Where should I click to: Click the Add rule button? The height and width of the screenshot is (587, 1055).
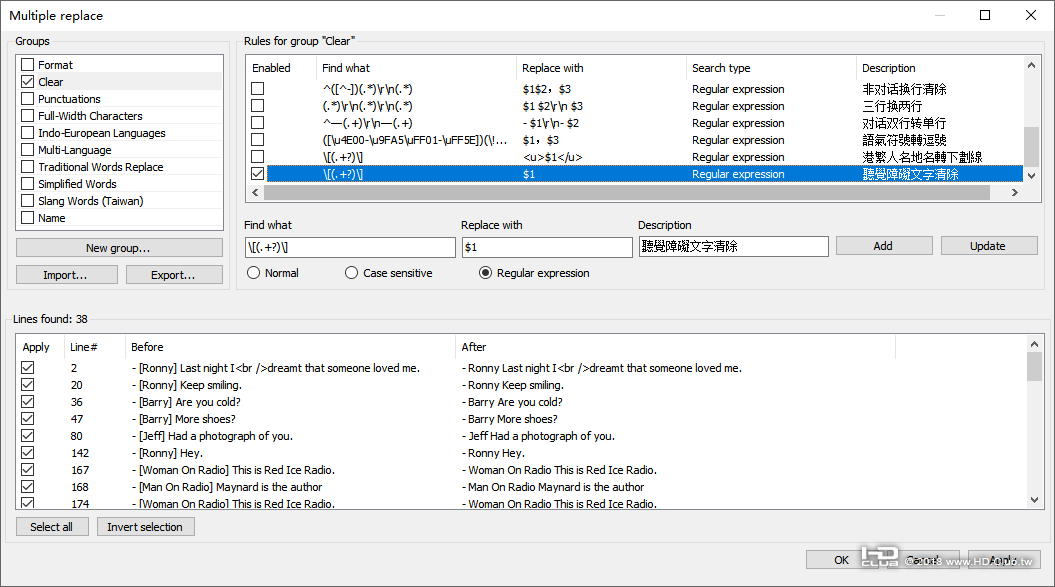click(x=883, y=246)
